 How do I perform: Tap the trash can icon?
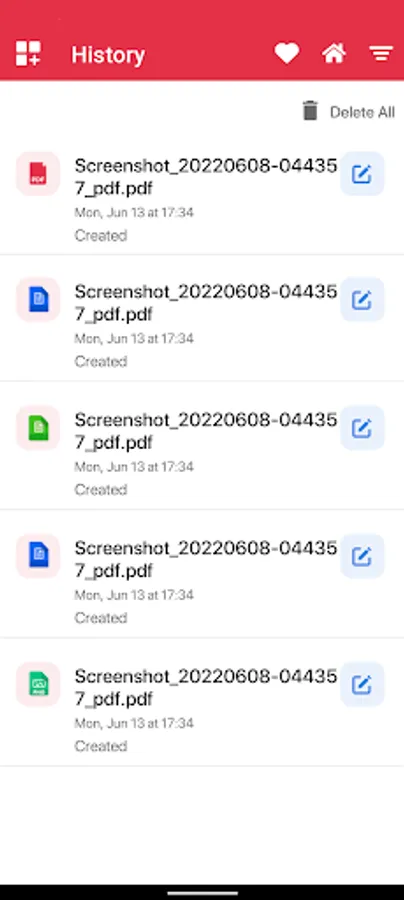click(310, 111)
